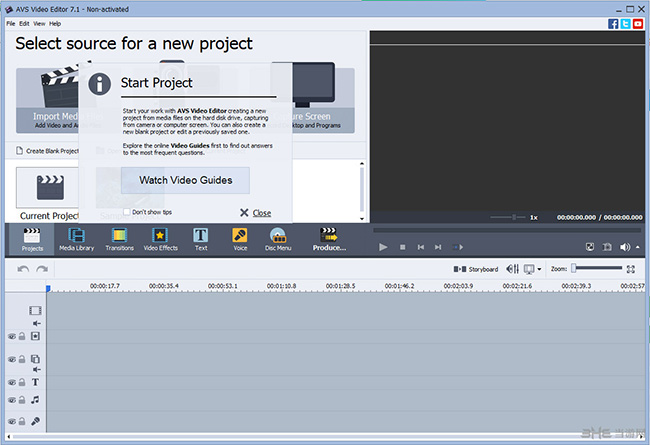Open the YouTube link icon
The image size is (650, 445).
[x=638, y=24]
